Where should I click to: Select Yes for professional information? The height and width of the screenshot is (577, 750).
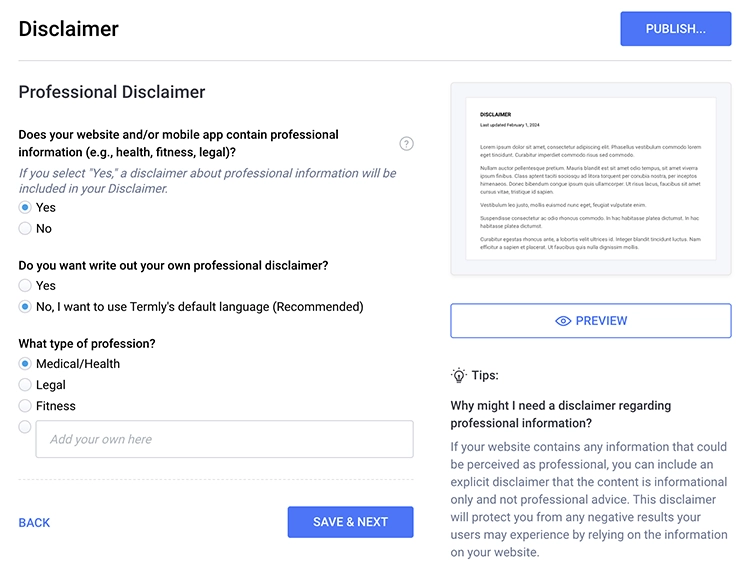25,207
